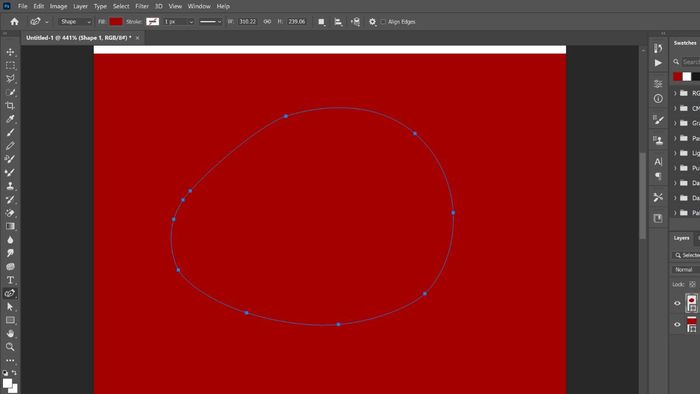Open the stroke line style dropdown
Viewport: 700px width, 394px height.
point(211,21)
